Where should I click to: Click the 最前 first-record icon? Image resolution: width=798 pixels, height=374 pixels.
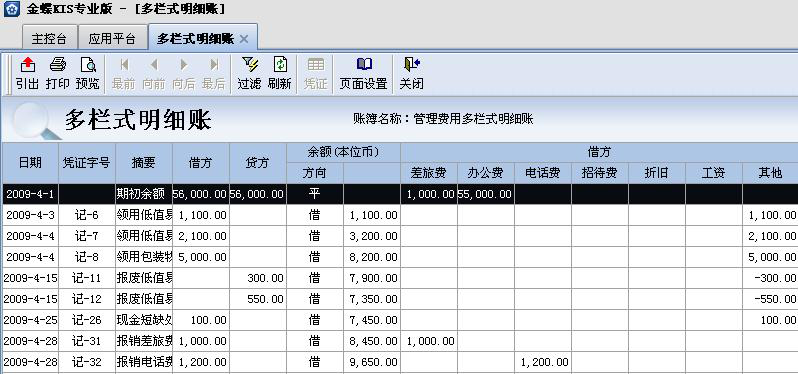(124, 65)
